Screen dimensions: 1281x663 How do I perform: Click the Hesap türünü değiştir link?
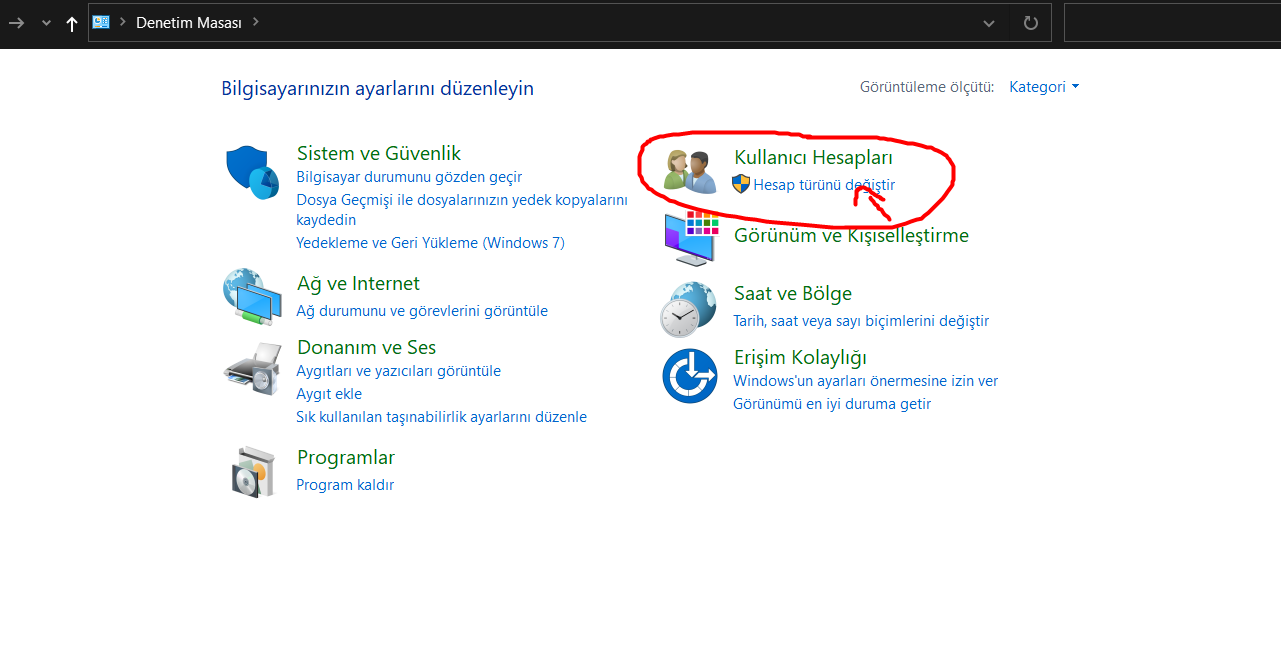click(824, 185)
